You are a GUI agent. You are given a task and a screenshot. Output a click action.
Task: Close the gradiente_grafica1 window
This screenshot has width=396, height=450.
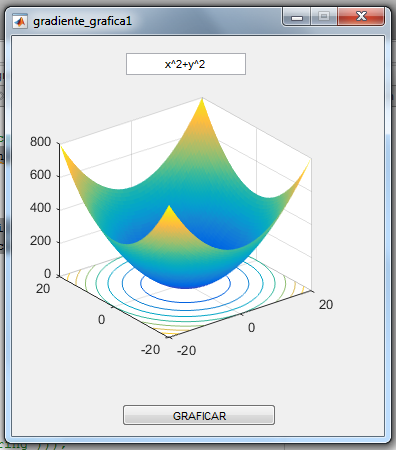(361, 16)
